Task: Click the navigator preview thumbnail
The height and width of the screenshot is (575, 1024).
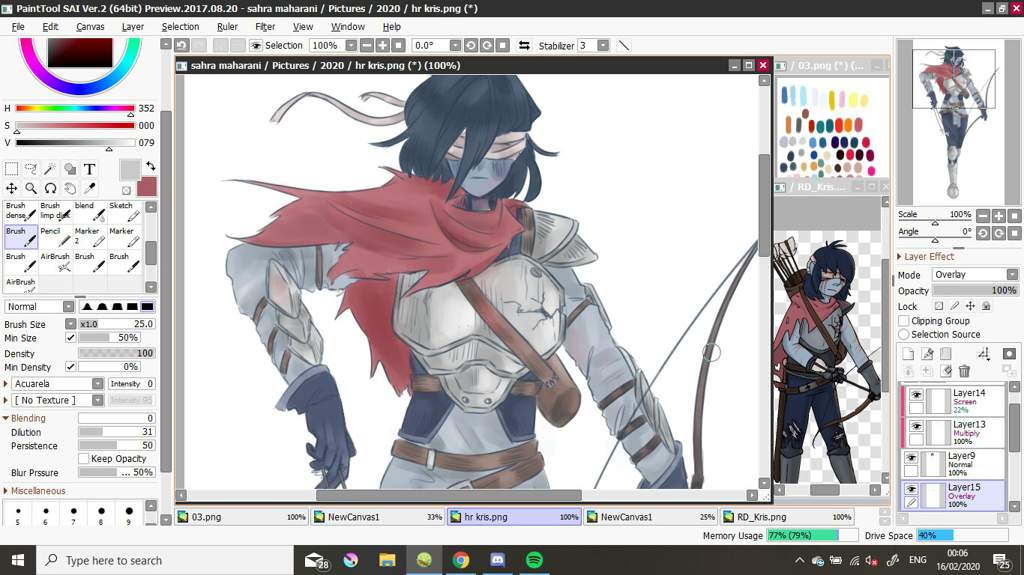Action: 953,122
